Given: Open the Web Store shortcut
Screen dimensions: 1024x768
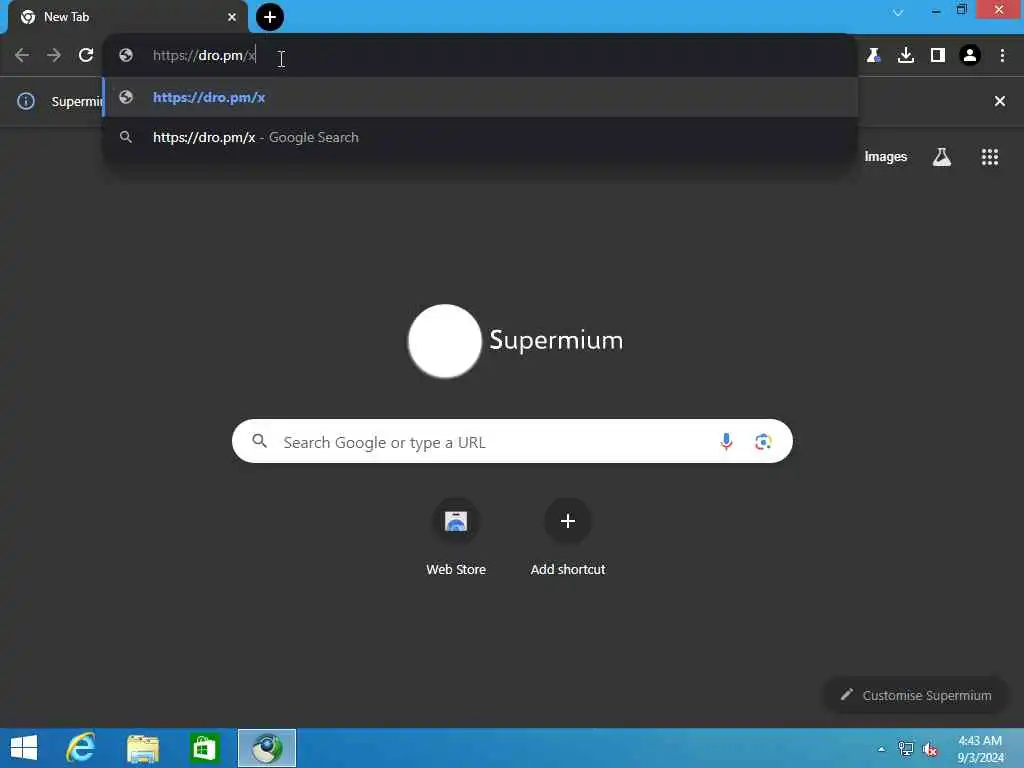Looking at the screenshot, I should click(x=456, y=537).
